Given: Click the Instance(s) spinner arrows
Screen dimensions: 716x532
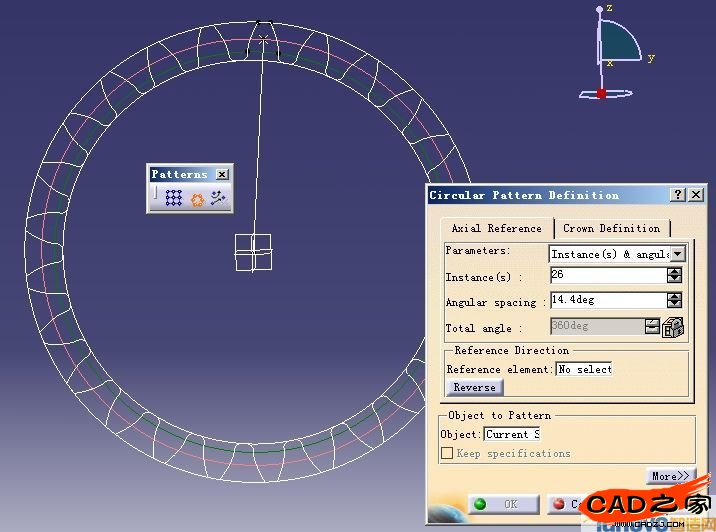Looking at the screenshot, I should tap(674, 276).
